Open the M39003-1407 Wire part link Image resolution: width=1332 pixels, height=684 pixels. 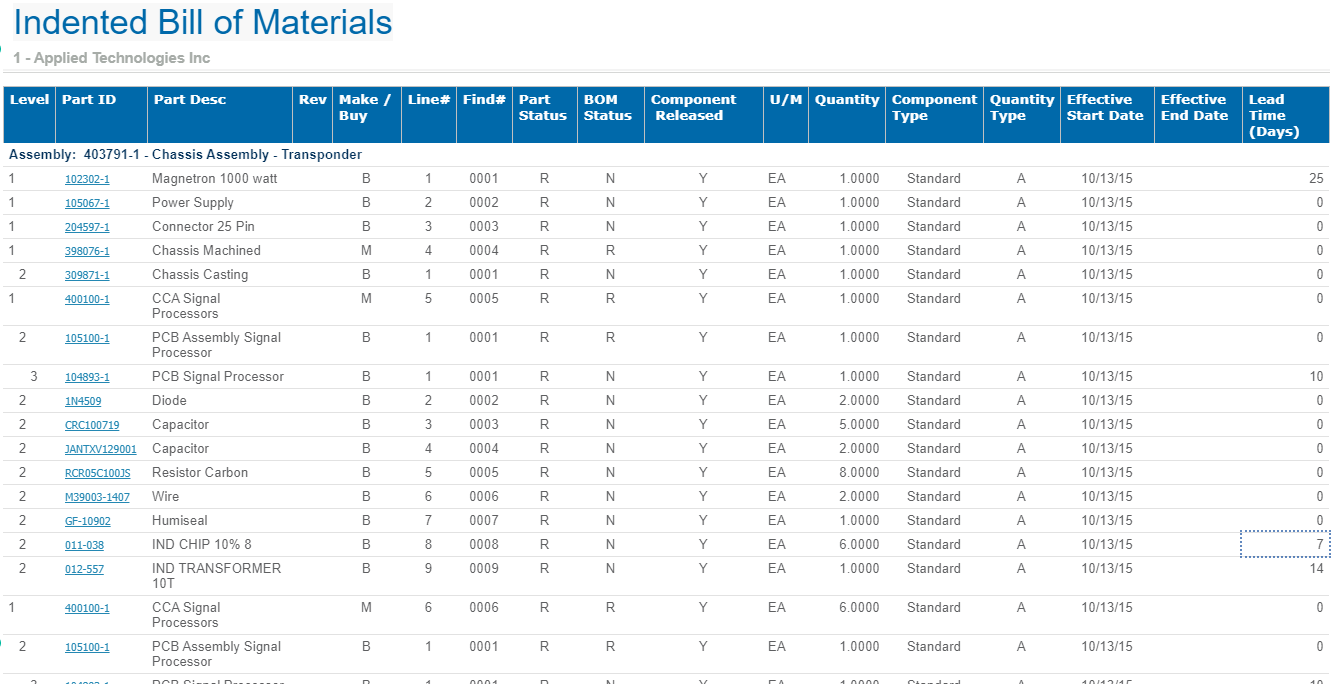point(97,498)
